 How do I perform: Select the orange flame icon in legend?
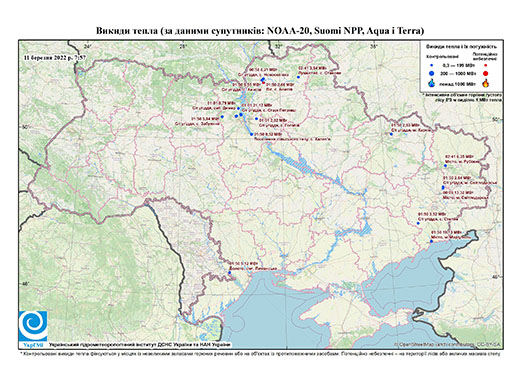(x=486, y=83)
